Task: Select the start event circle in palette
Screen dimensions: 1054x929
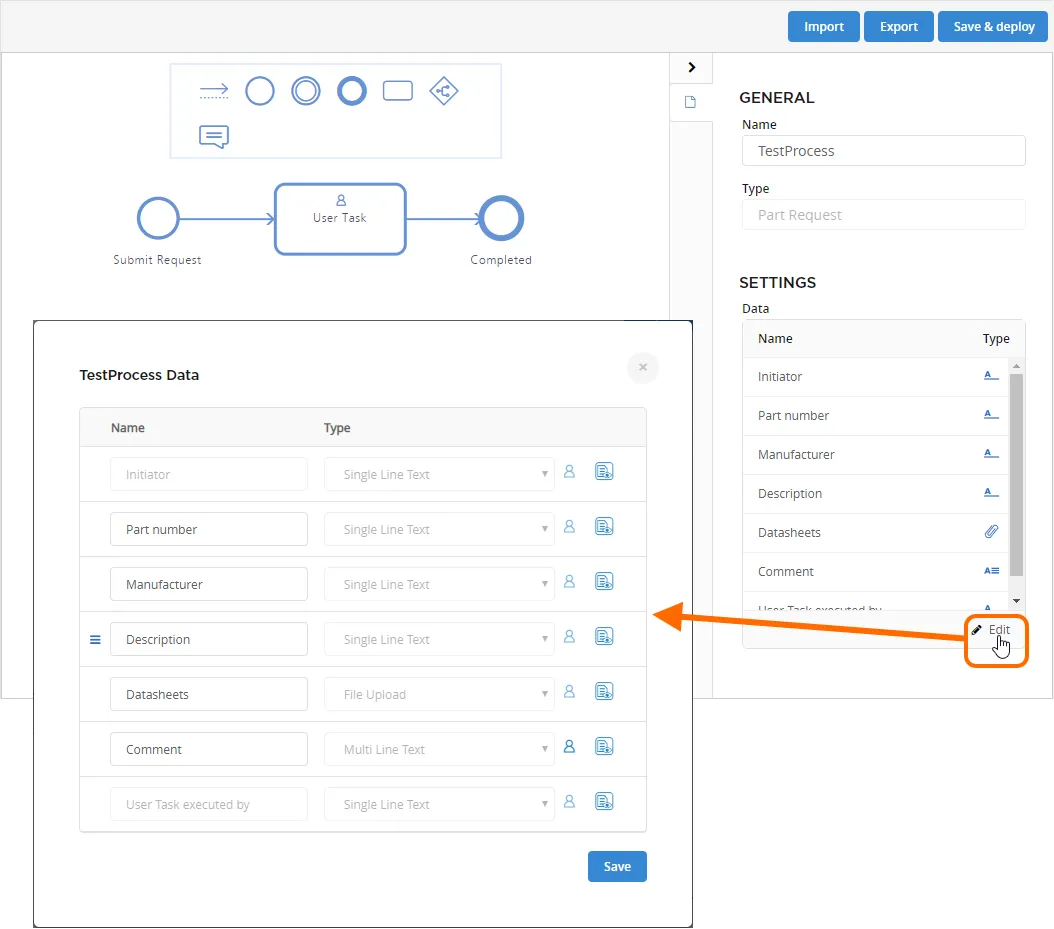Action: 259,91
